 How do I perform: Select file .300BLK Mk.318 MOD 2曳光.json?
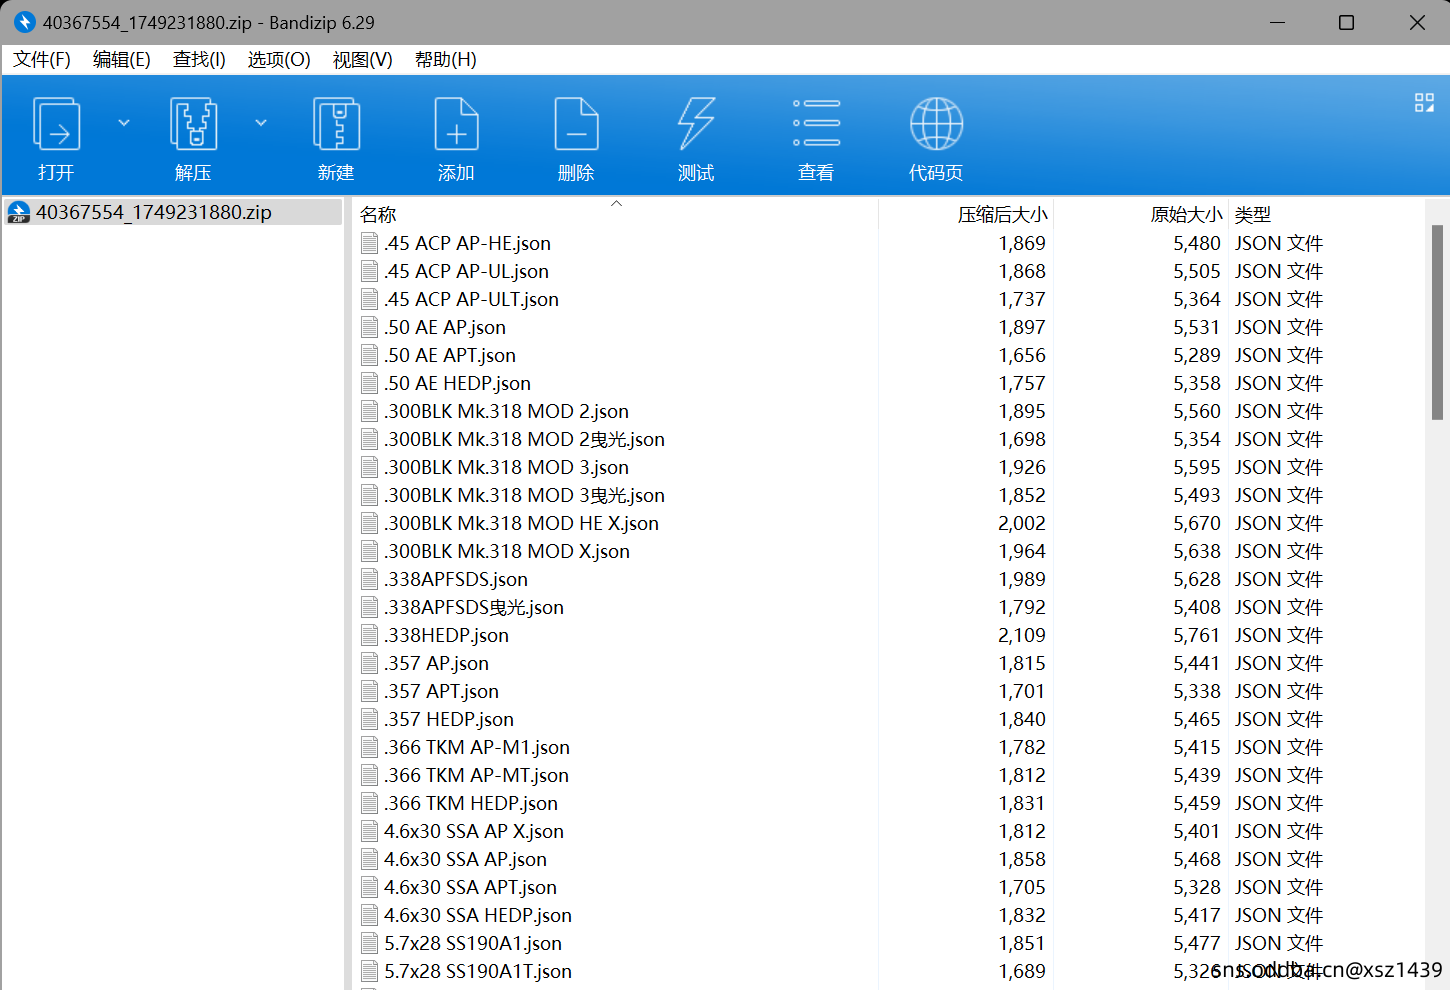point(524,439)
